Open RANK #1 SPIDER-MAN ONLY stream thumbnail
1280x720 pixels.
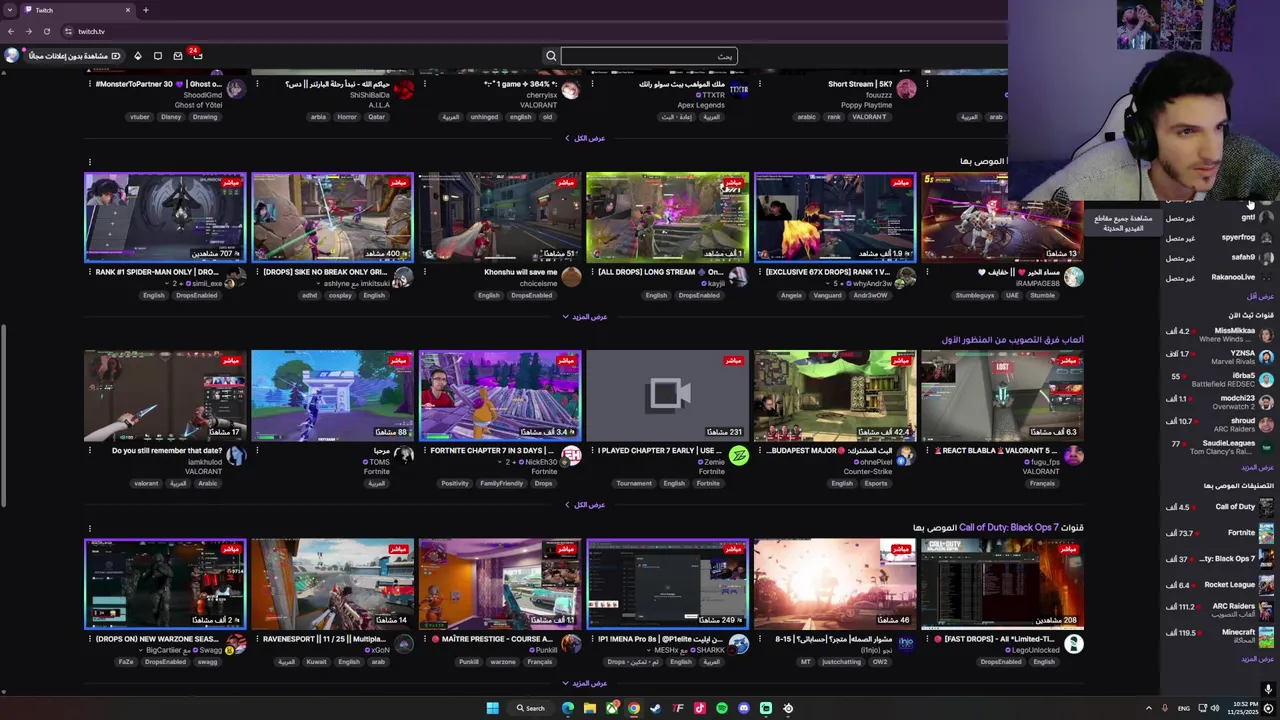click(165, 218)
